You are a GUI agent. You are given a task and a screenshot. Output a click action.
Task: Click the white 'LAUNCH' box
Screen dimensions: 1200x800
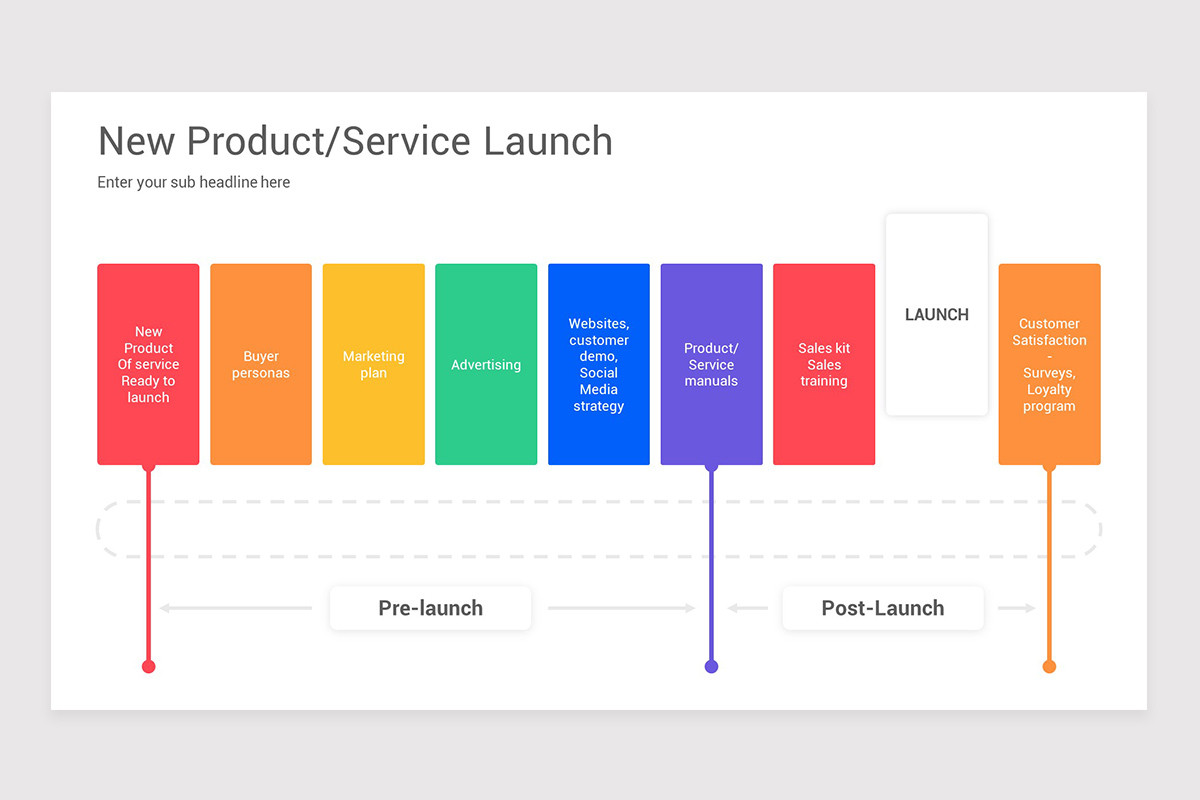(x=936, y=313)
